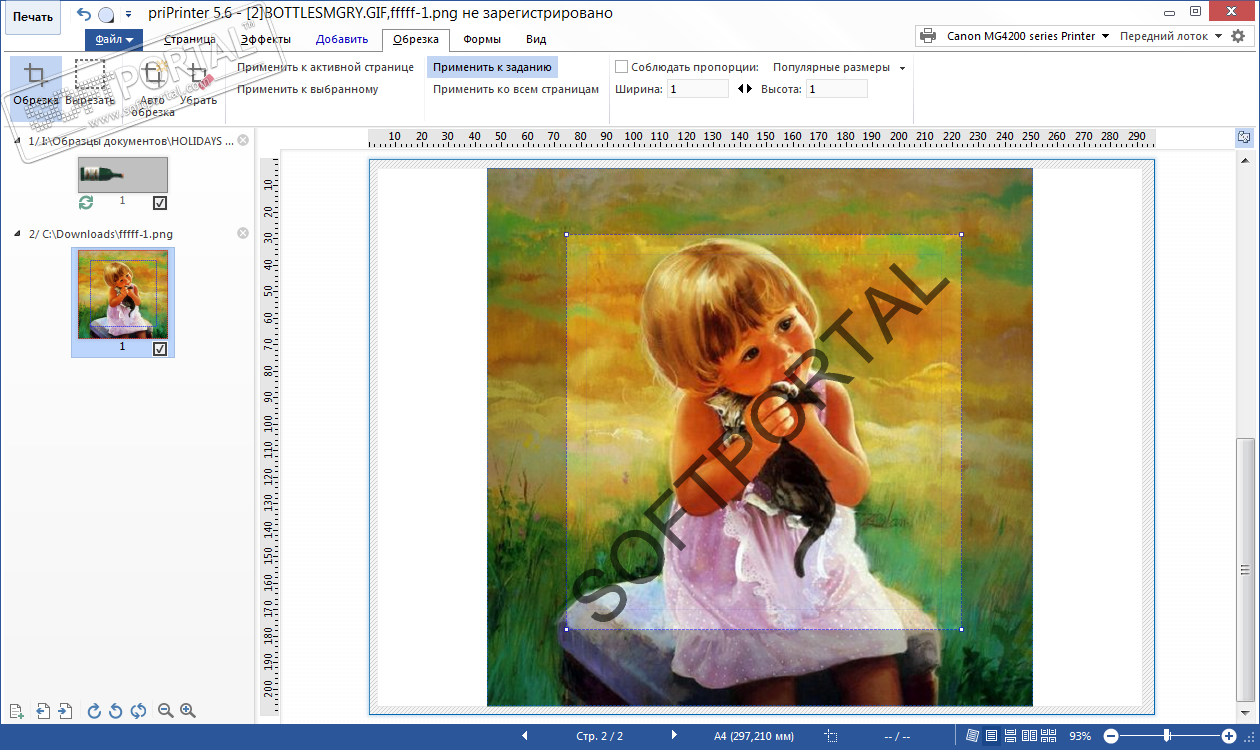Click Применить к активной странице
Viewport: 1260px width, 750px height.
[x=326, y=67]
